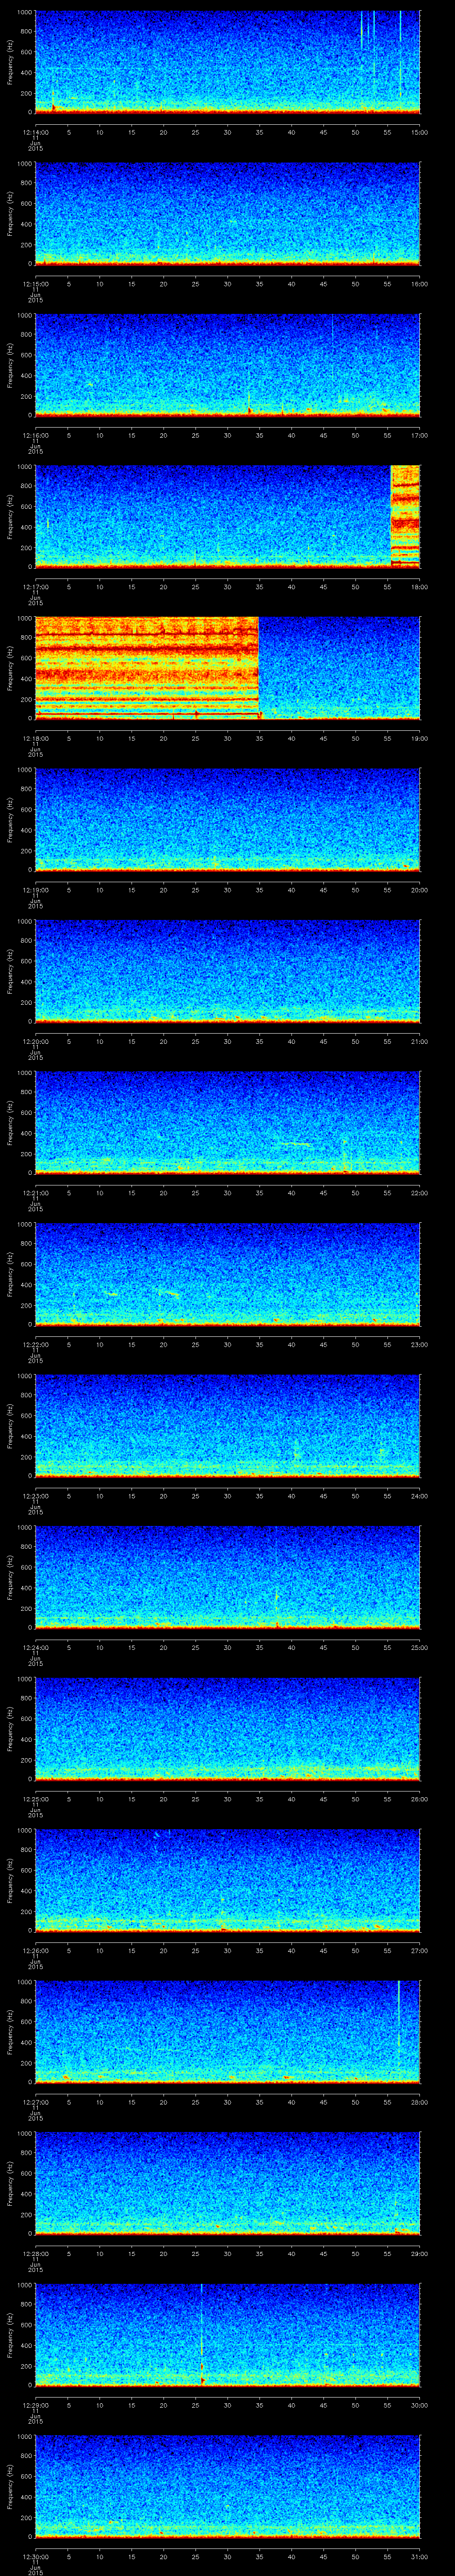This screenshot has width=455, height=2576.
Task: Select the spectrogram panel starting at 12:23:00
Action: pyautogui.click(x=227, y=1426)
